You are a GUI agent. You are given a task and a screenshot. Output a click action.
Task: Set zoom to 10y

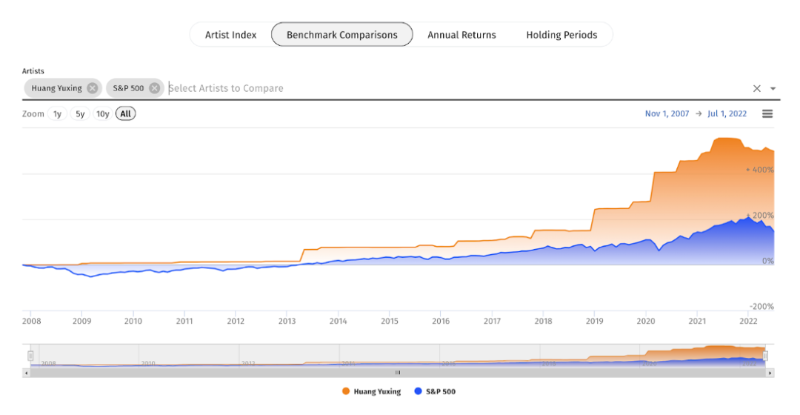click(102, 114)
